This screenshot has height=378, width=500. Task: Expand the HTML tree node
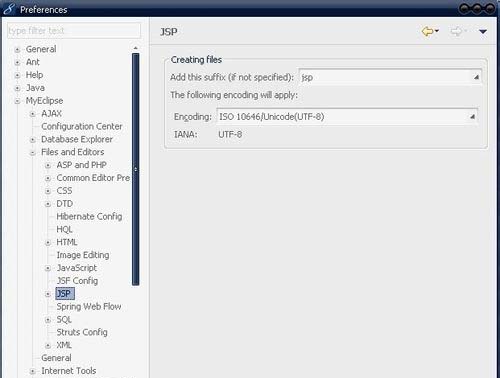(48, 243)
